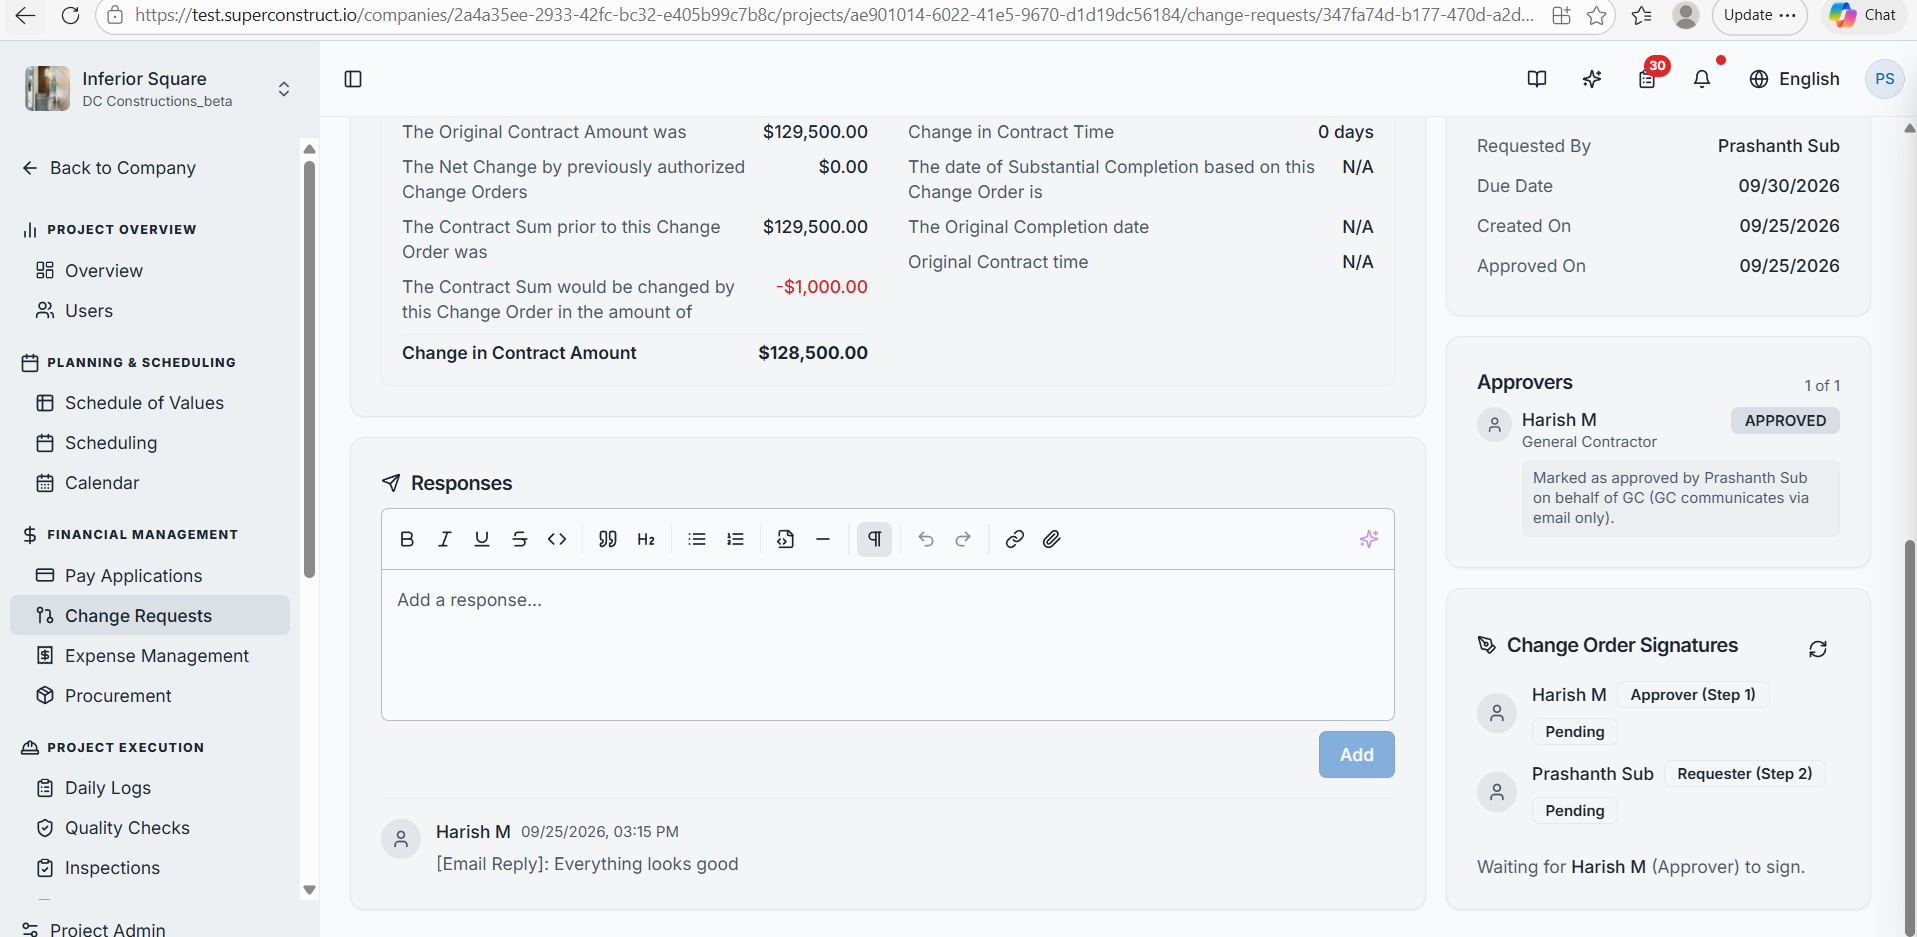Toggle the paragraph format button
1917x937 pixels.
[874, 539]
